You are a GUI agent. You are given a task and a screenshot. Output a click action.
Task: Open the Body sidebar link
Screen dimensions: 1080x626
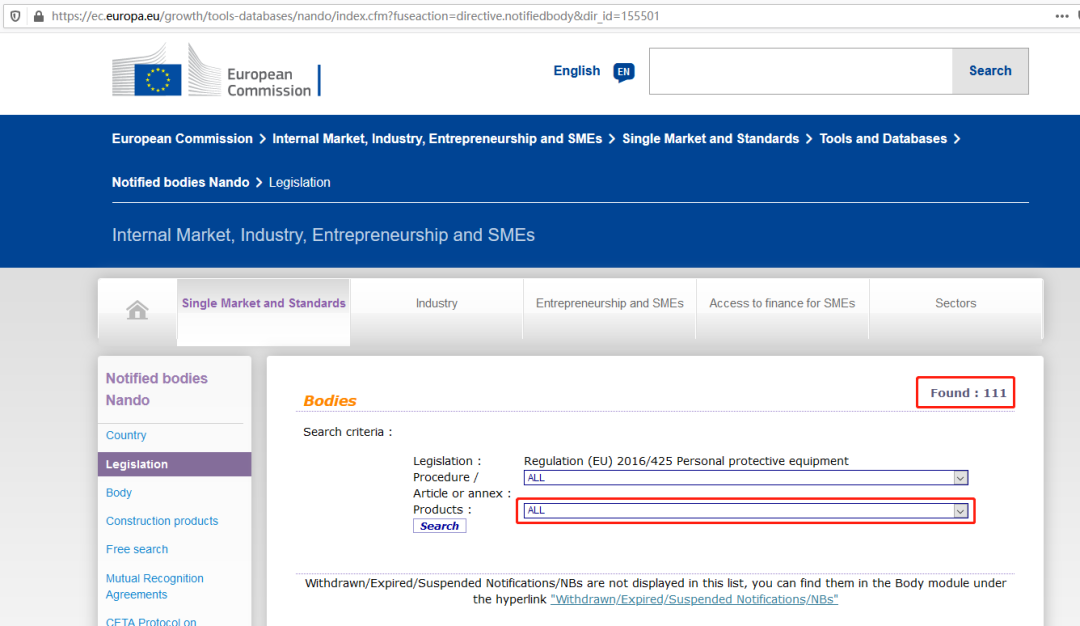118,492
